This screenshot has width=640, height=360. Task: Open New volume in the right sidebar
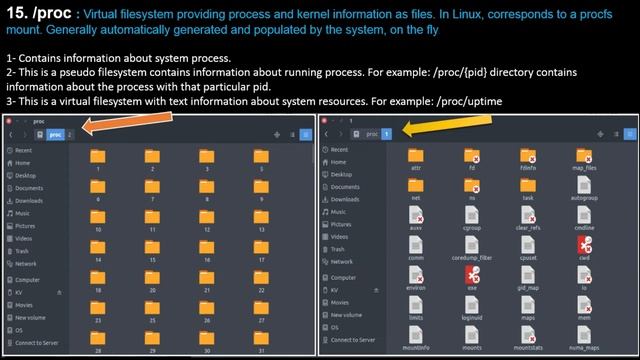pos(342,315)
